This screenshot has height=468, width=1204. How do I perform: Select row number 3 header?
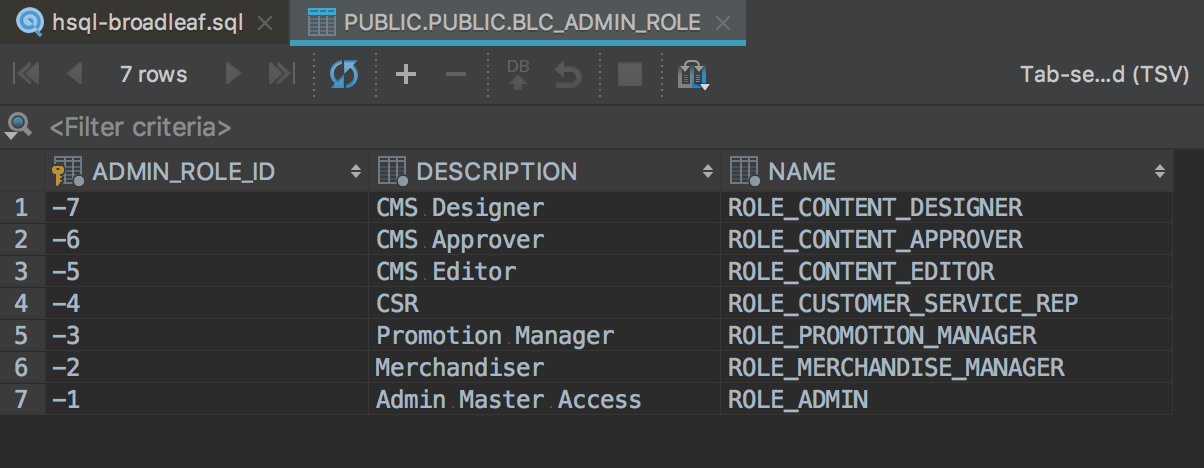pos(22,272)
